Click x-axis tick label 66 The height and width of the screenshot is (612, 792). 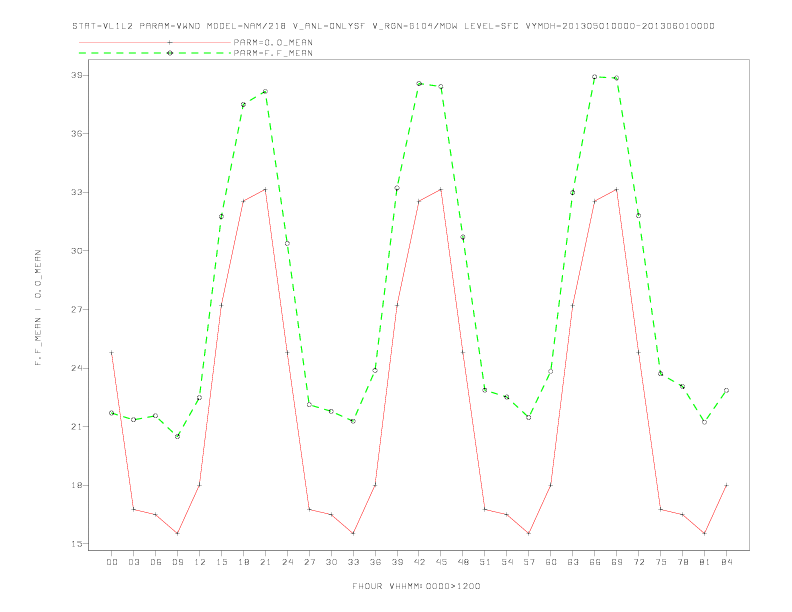click(x=595, y=562)
